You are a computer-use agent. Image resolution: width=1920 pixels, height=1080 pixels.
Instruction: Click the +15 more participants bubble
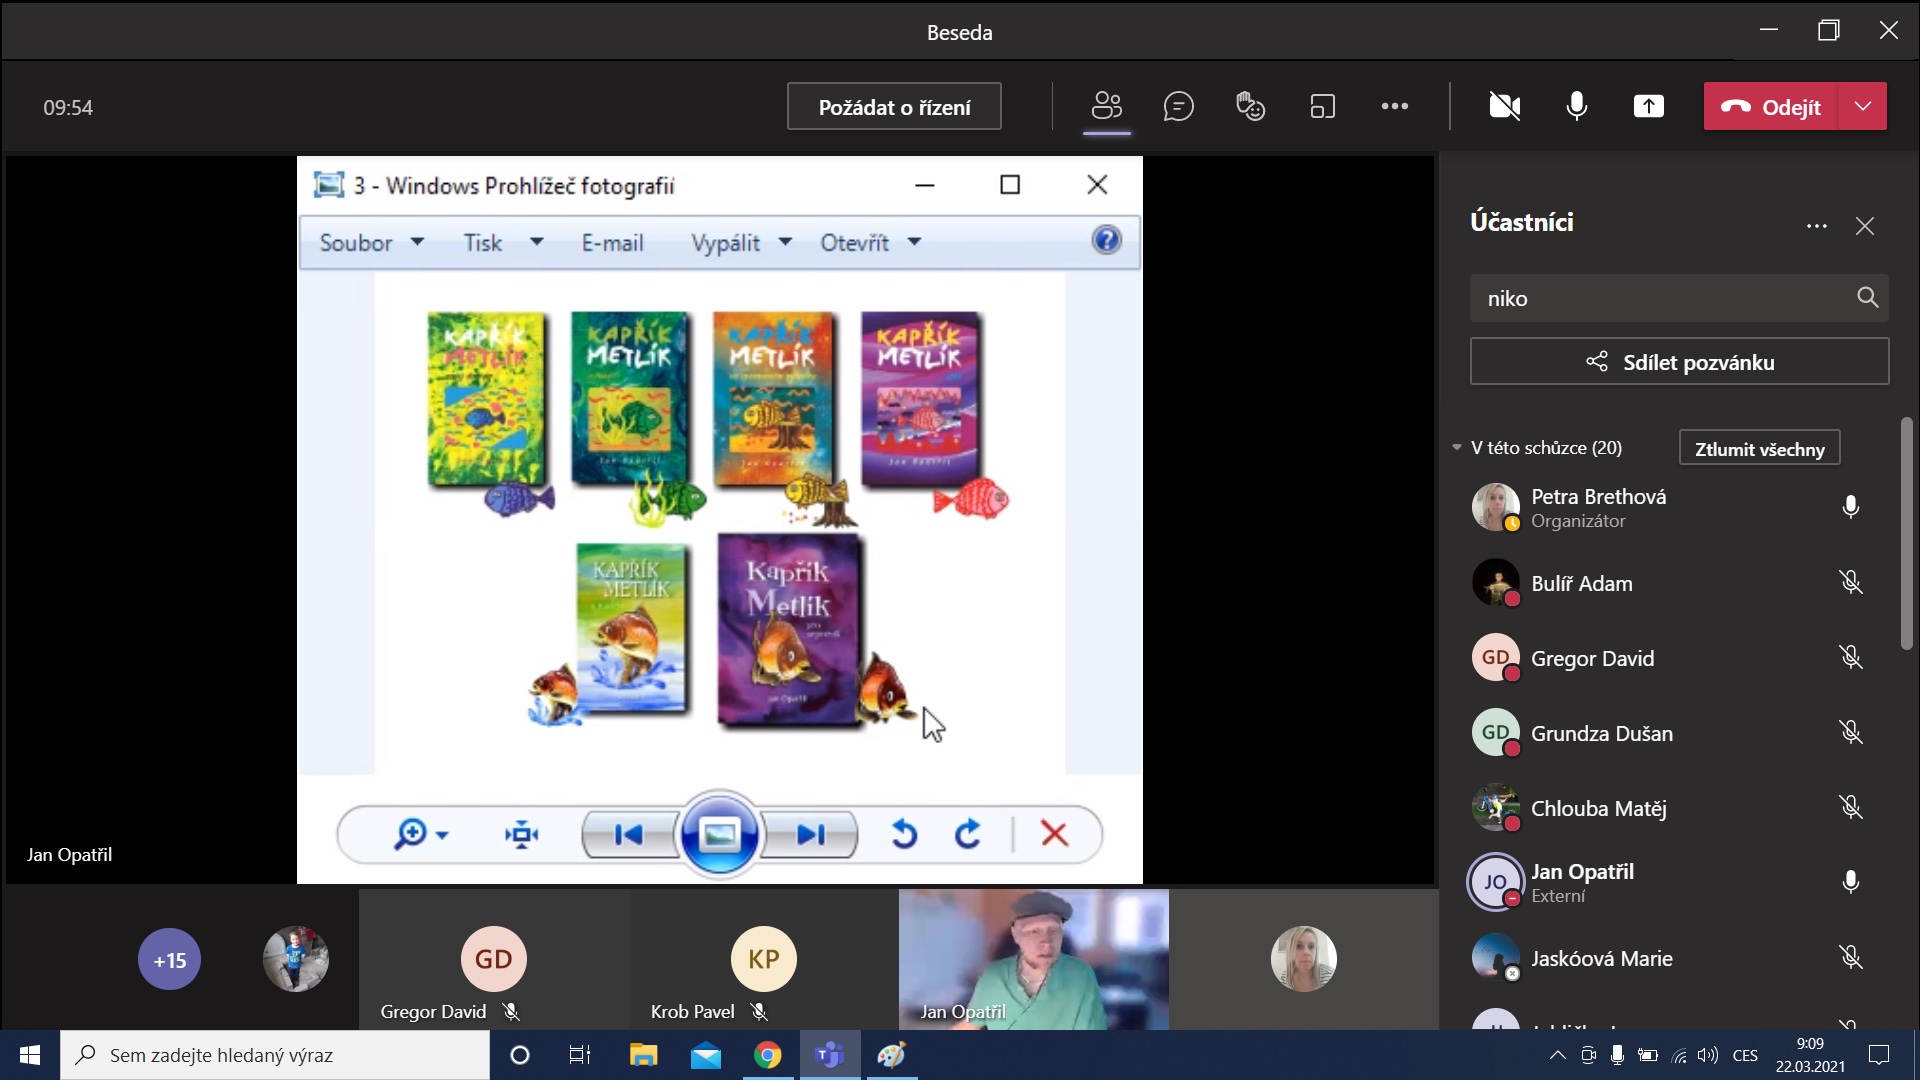169,960
